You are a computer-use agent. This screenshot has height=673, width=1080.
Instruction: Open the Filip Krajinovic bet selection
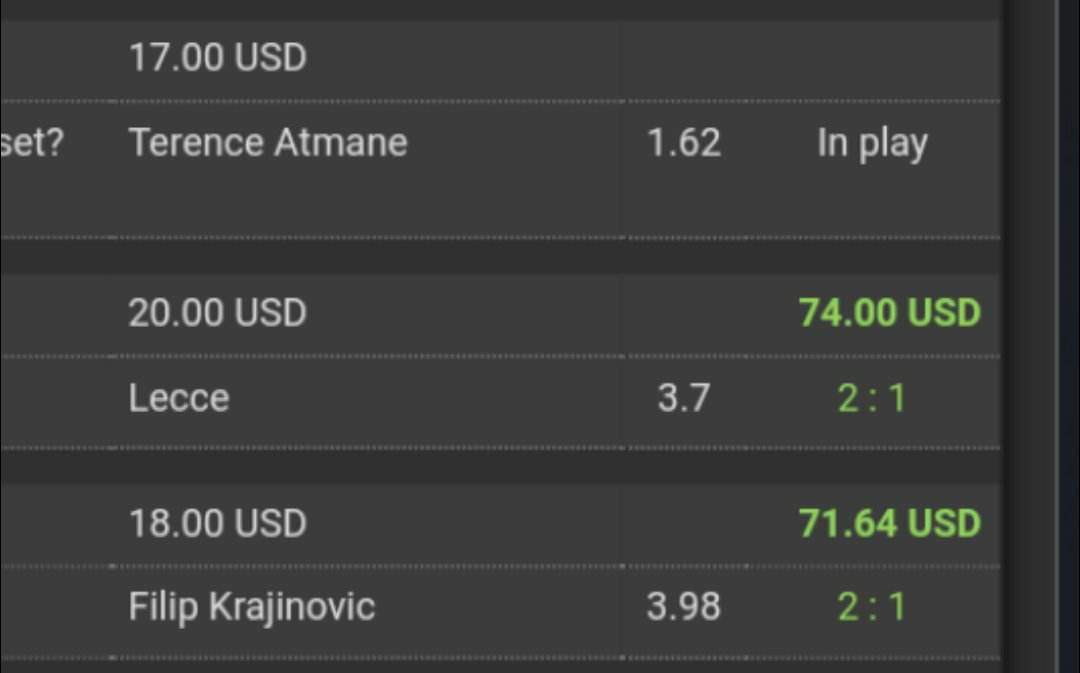(x=252, y=607)
